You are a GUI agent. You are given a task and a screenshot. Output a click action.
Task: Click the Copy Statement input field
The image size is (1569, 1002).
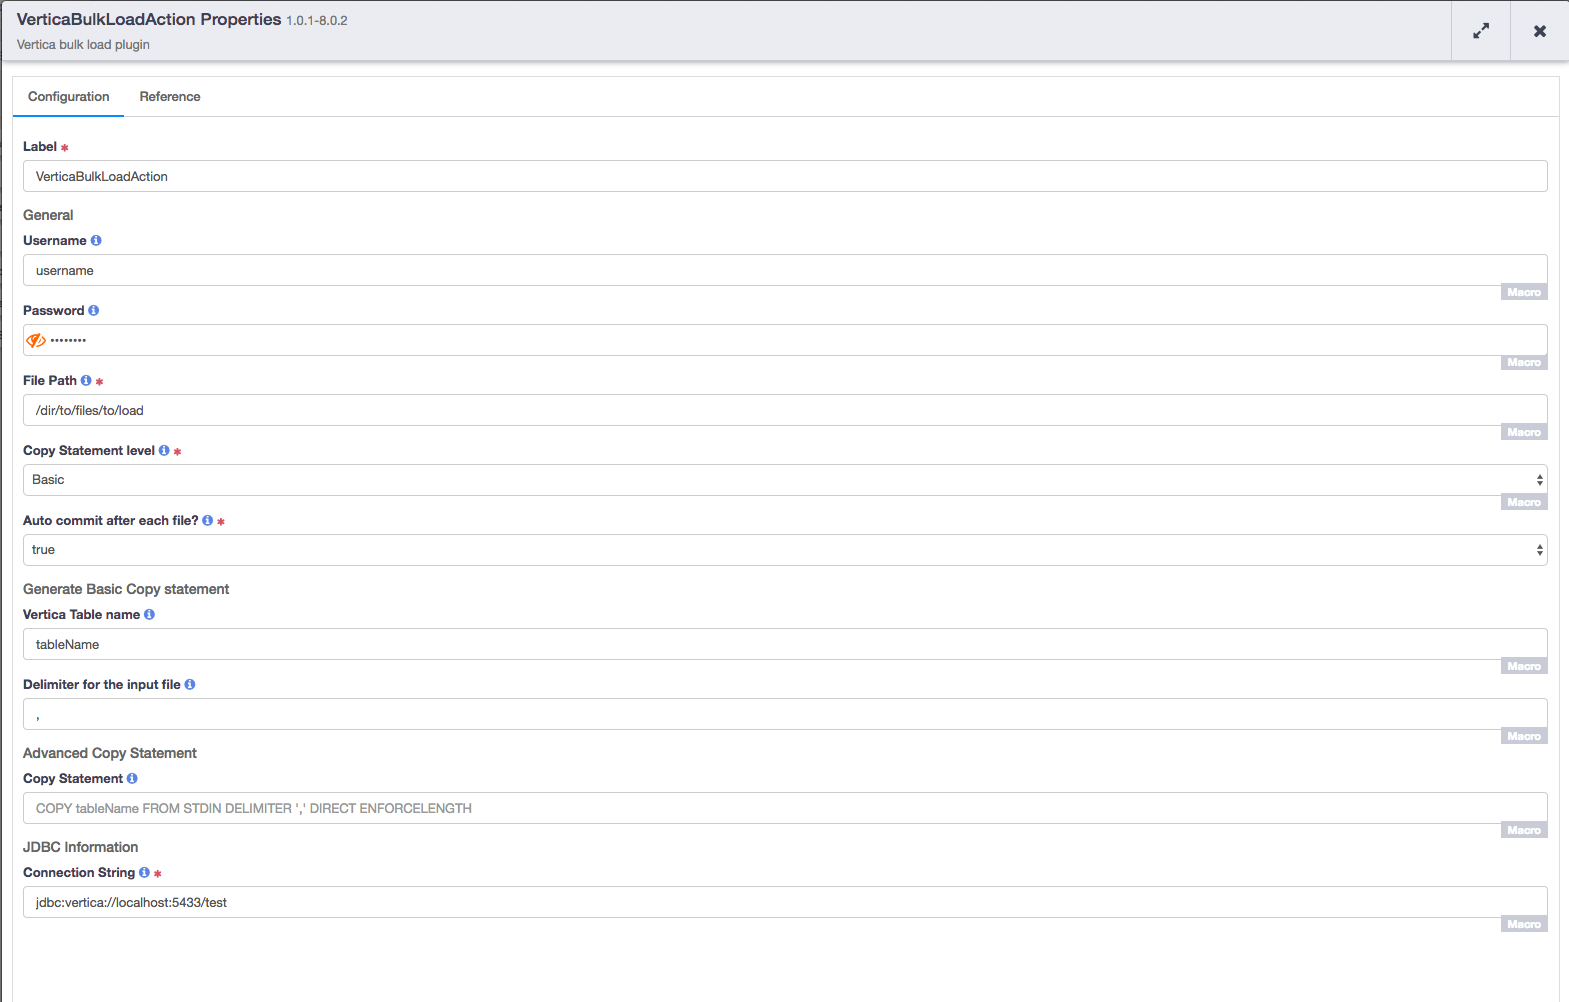pos(785,808)
